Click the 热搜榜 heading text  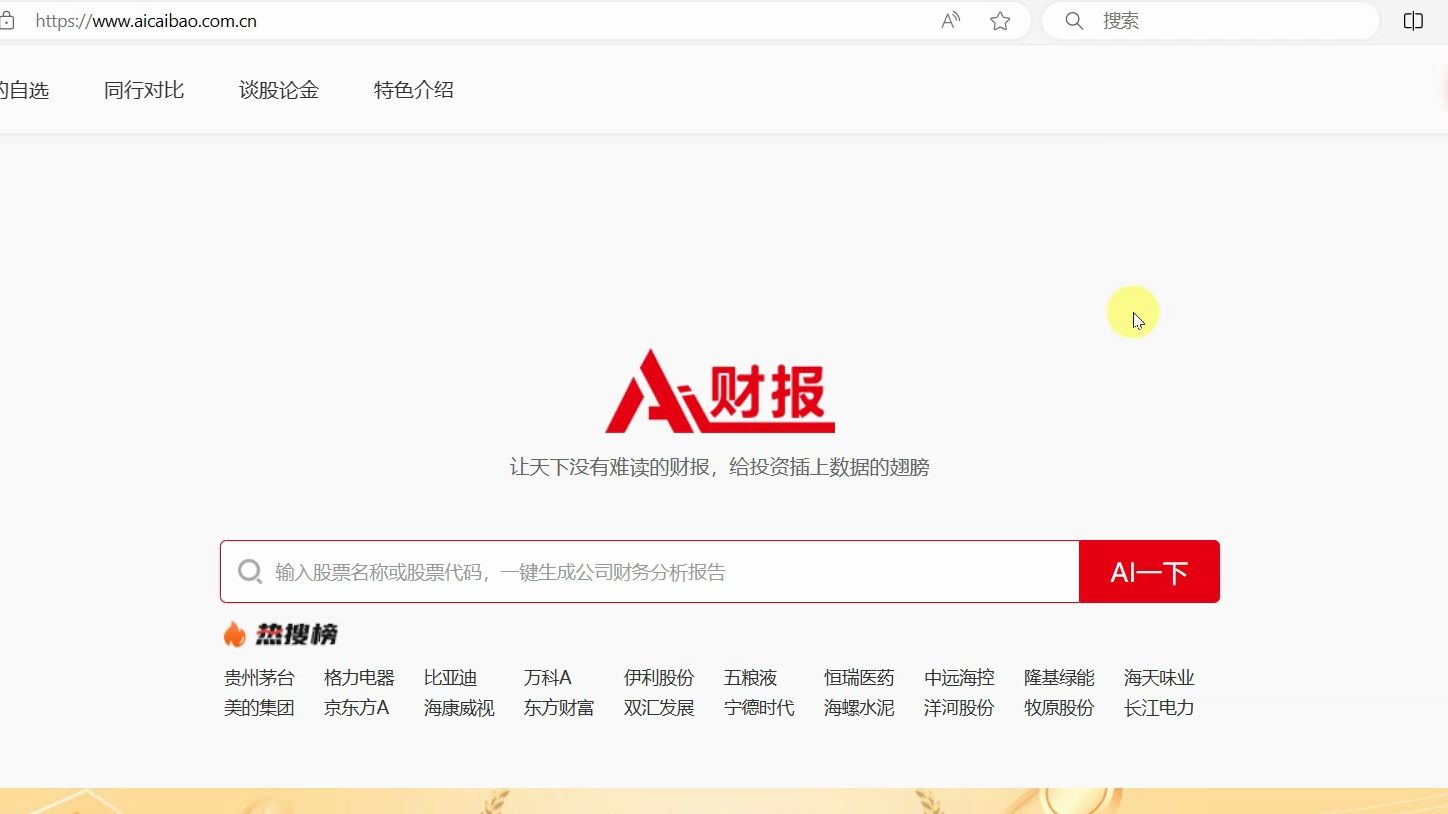pos(296,634)
